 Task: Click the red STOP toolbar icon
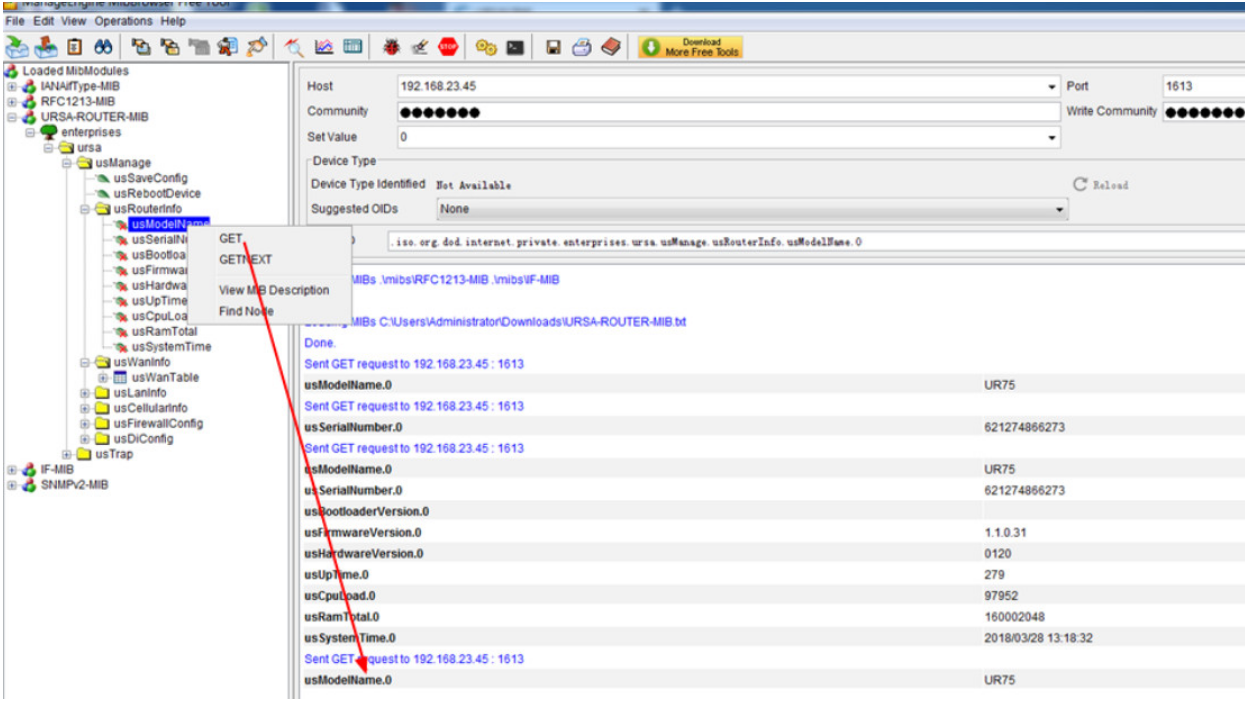(448, 47)
